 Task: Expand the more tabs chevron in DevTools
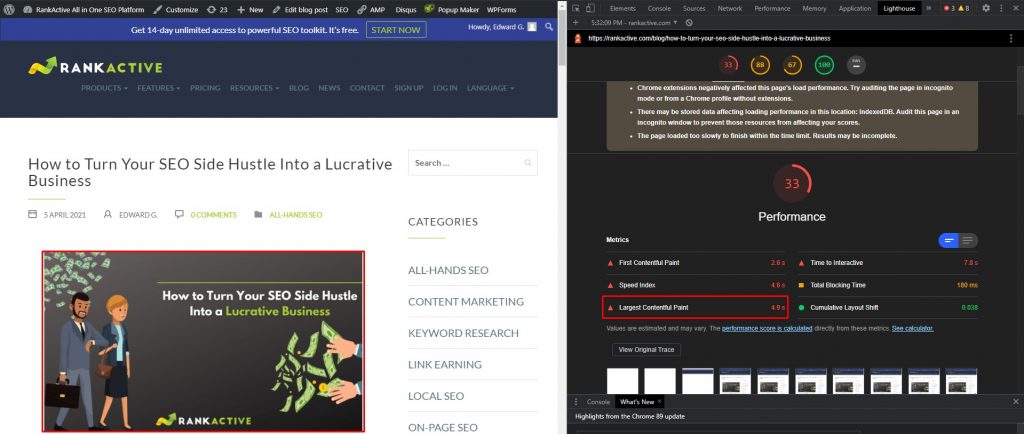click(x=929, y=8)
